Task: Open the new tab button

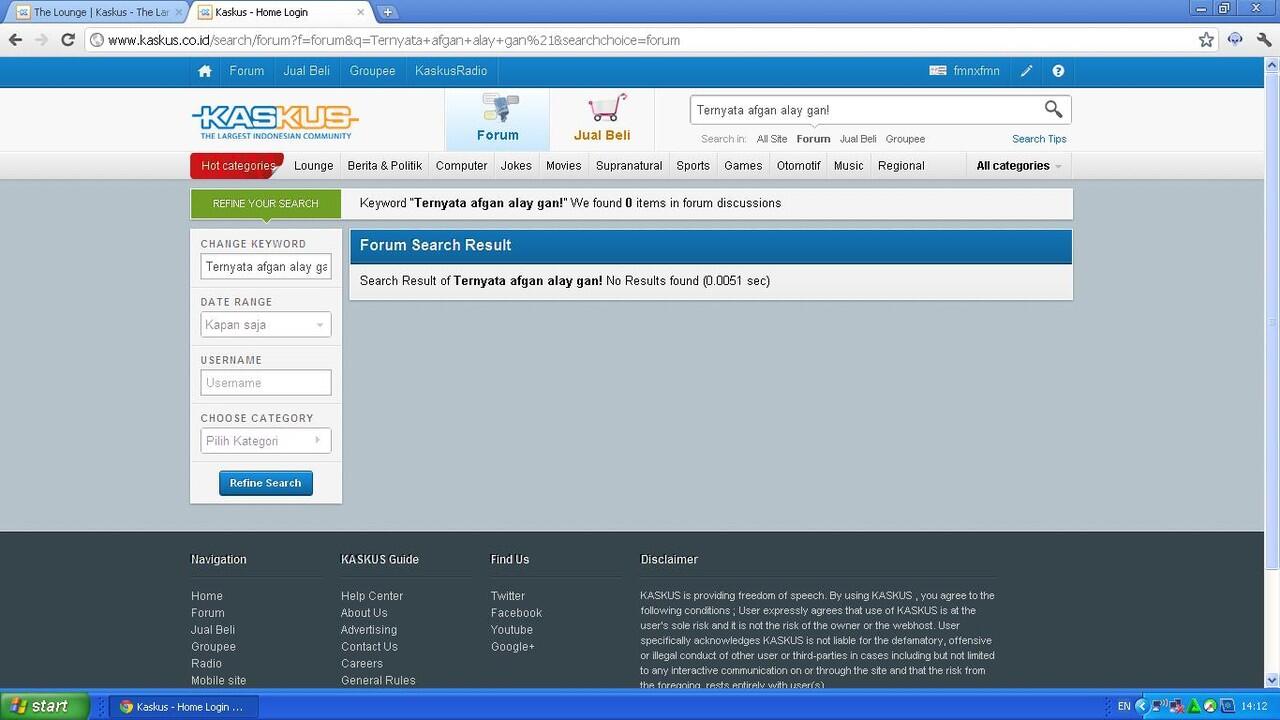Action: (388, 12)
